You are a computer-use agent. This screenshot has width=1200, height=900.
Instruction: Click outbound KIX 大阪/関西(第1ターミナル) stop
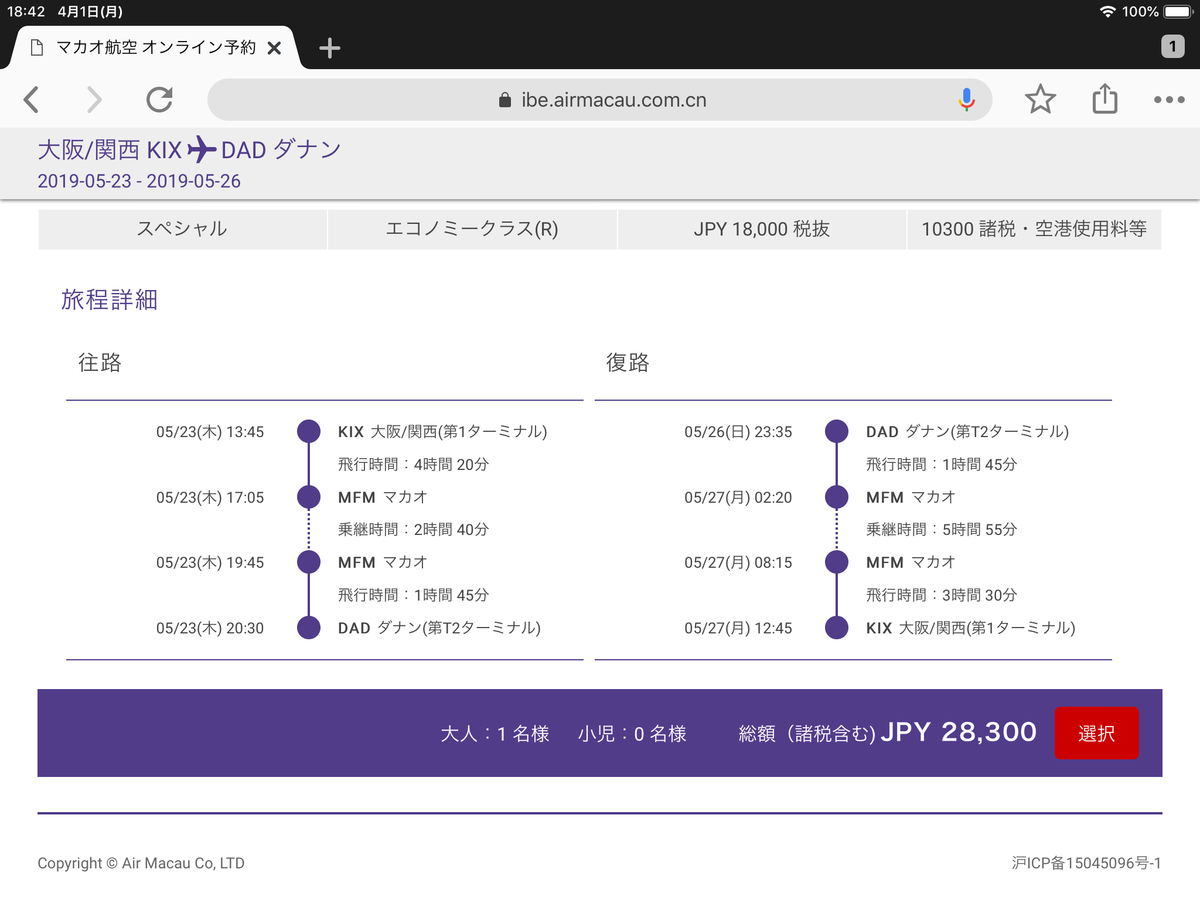(443, 432)
